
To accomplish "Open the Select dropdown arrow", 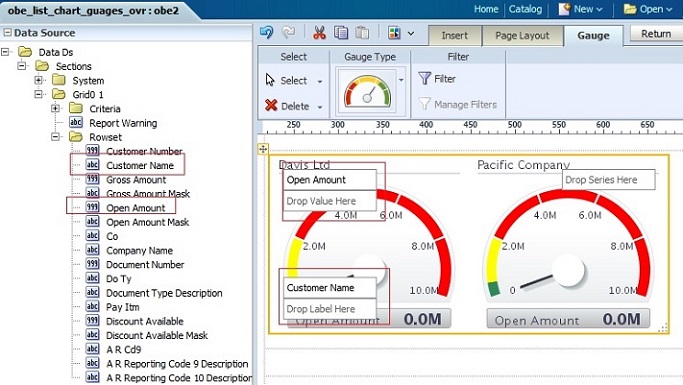I will (x=320, y=81).
